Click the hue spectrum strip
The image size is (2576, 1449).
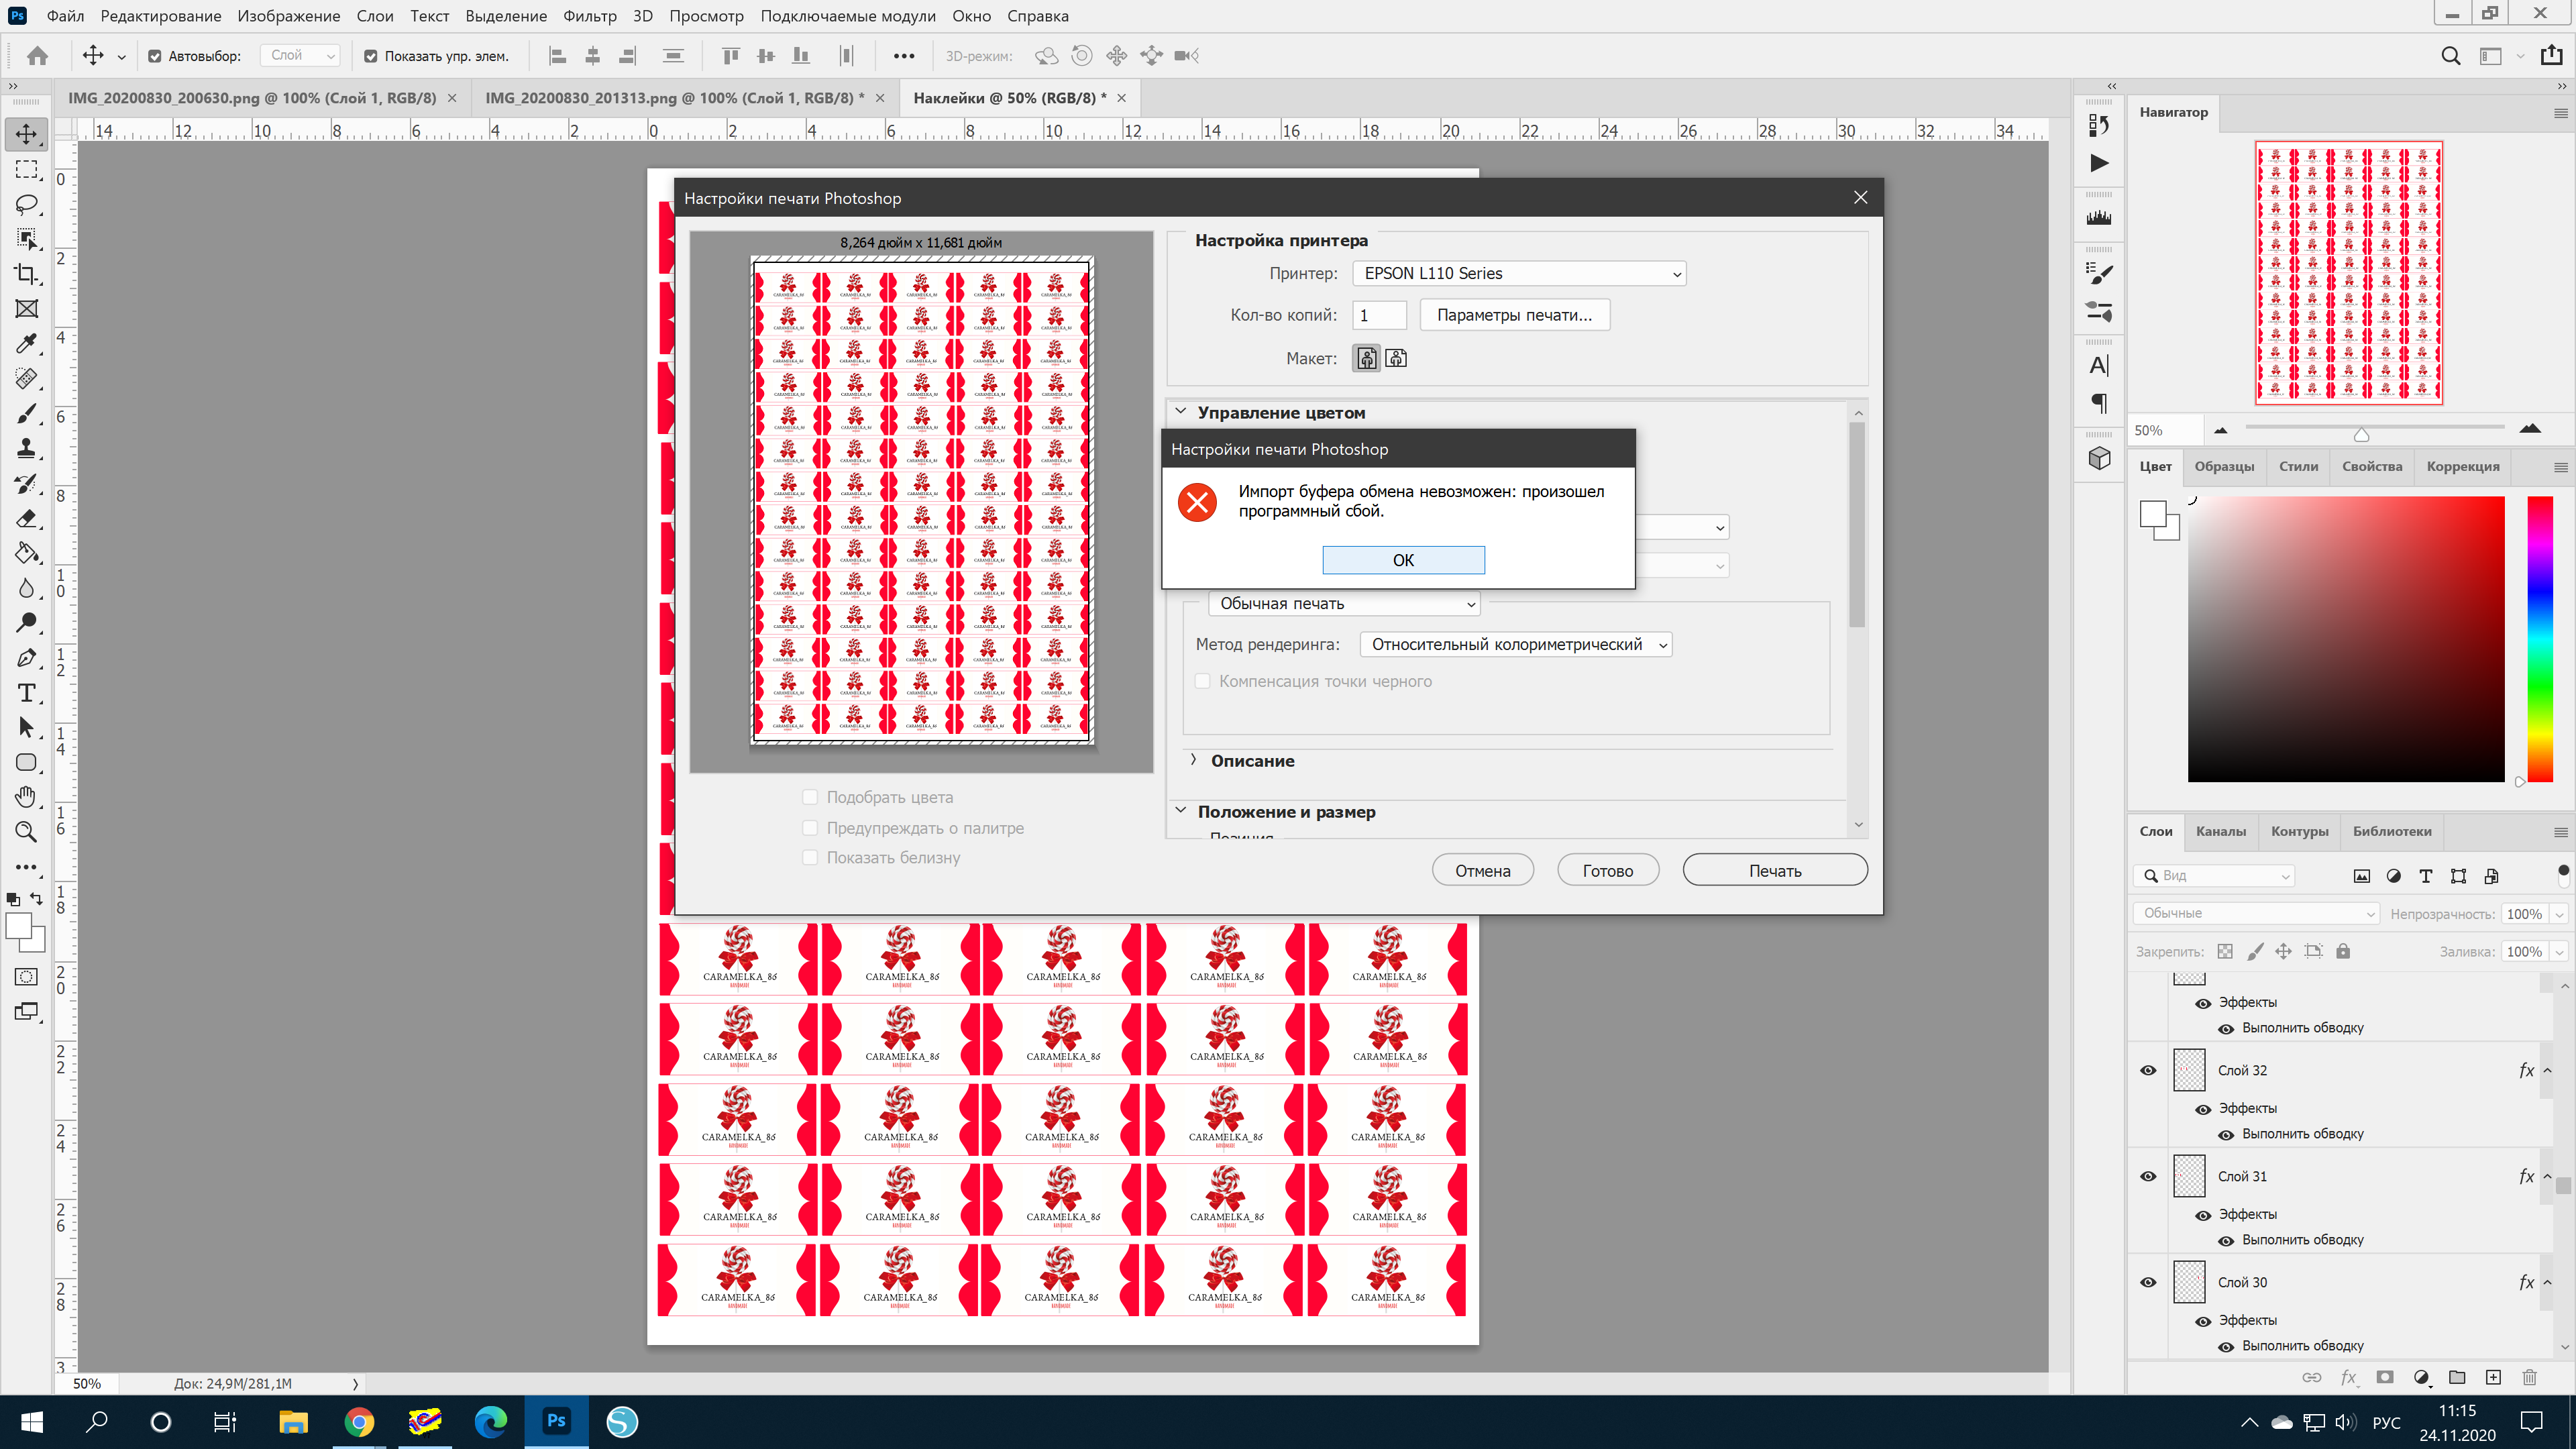(x=2540, y=638)
